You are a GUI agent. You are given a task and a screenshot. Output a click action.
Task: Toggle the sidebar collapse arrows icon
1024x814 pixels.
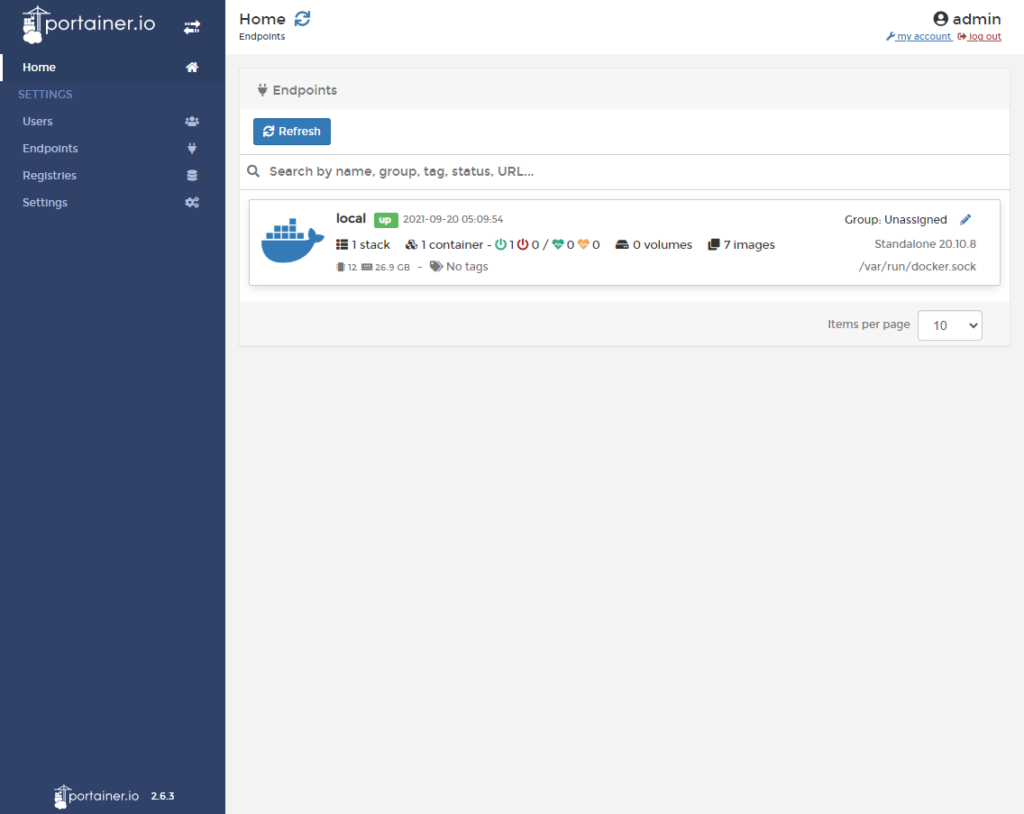pos(192,27)
